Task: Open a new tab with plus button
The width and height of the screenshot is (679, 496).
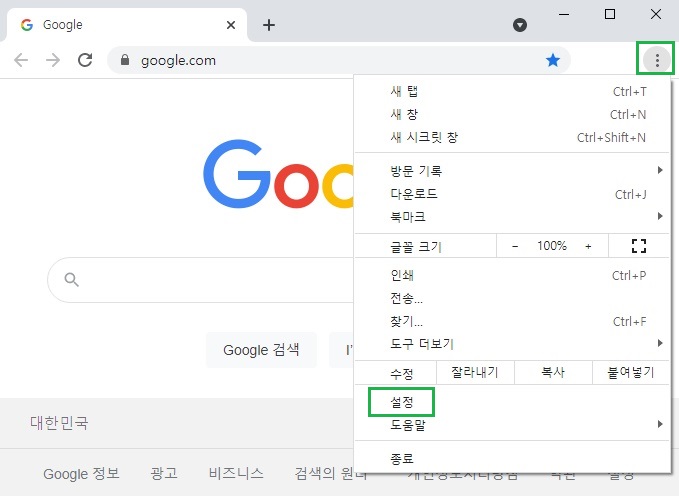Action: pos(268,25)
